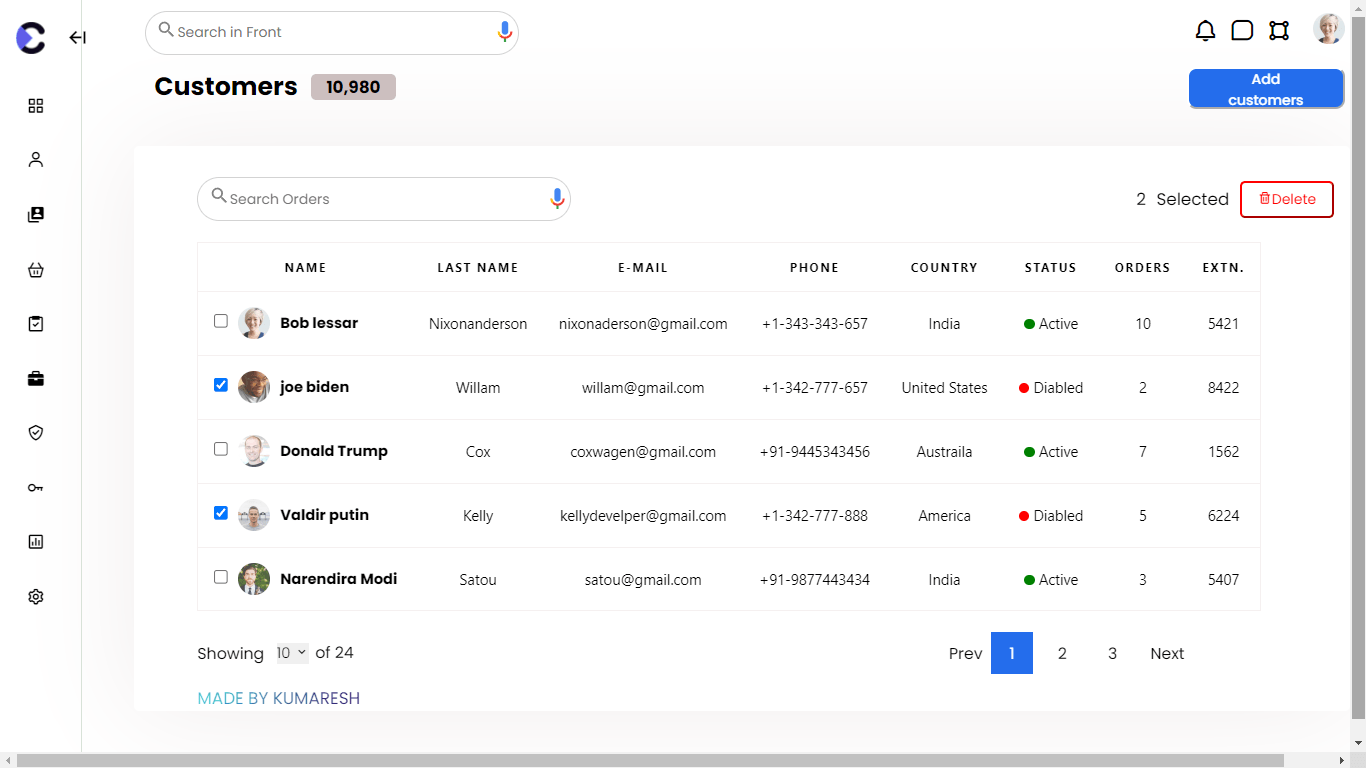The height and width of the screenshot is (768, 1366).
Task: Click the NAME column header
Action: click(305, 268)
